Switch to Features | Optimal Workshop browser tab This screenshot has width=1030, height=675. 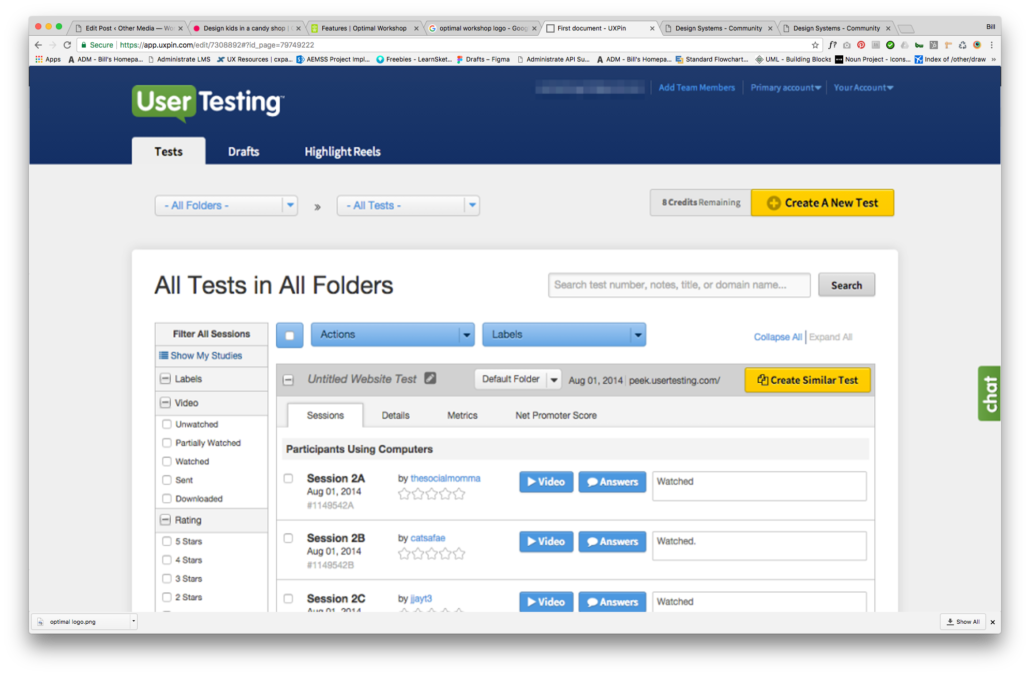click(363, 28)
